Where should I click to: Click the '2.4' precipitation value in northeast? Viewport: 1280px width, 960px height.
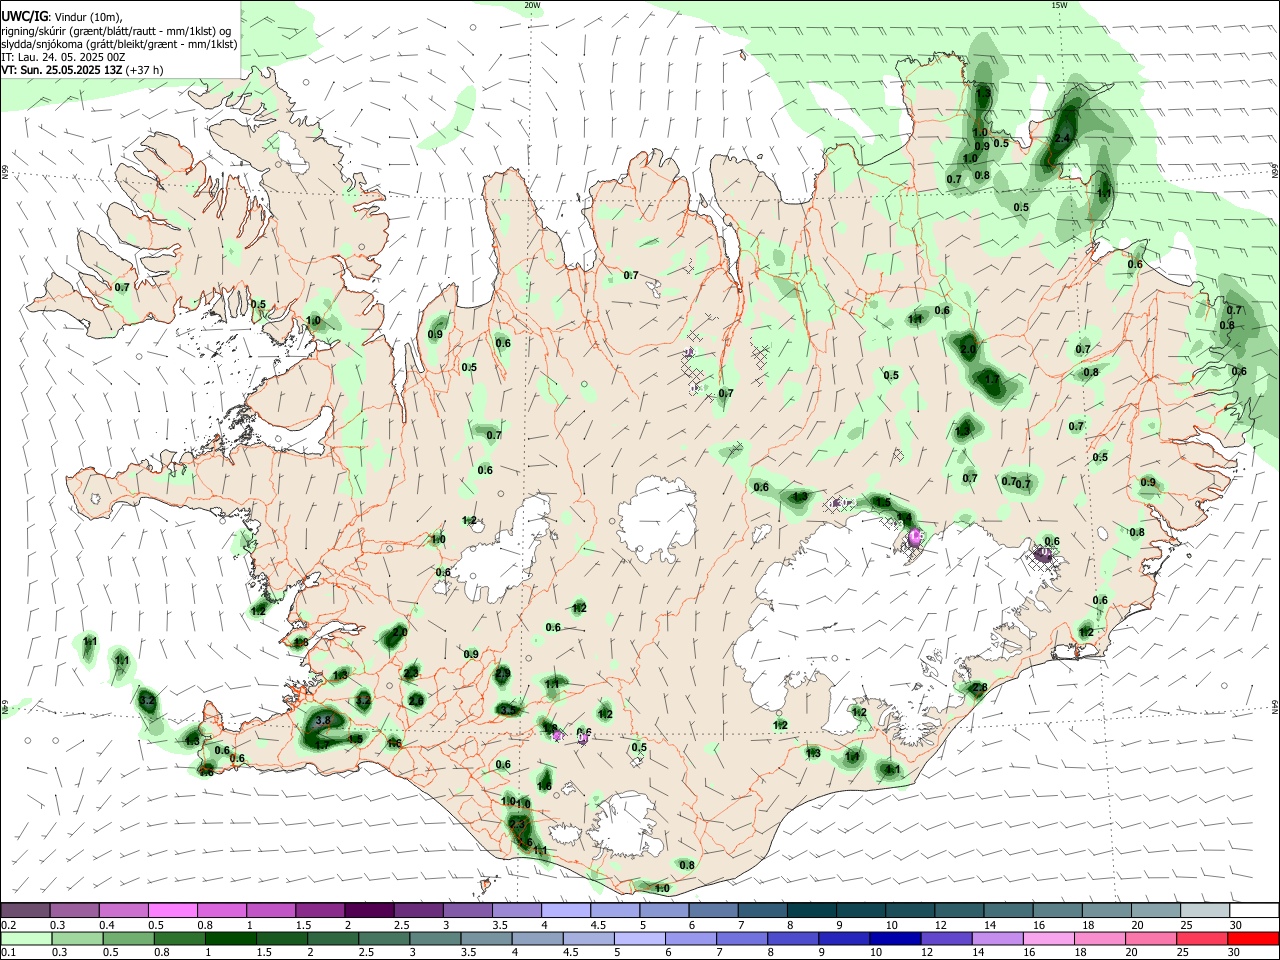pos(1062,138)
